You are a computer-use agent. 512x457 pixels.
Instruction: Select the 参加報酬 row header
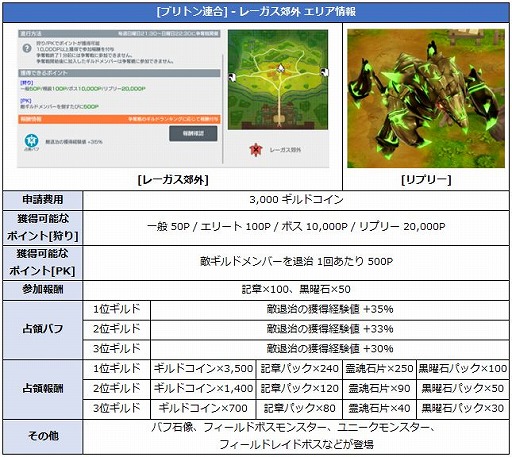(43, 290)
